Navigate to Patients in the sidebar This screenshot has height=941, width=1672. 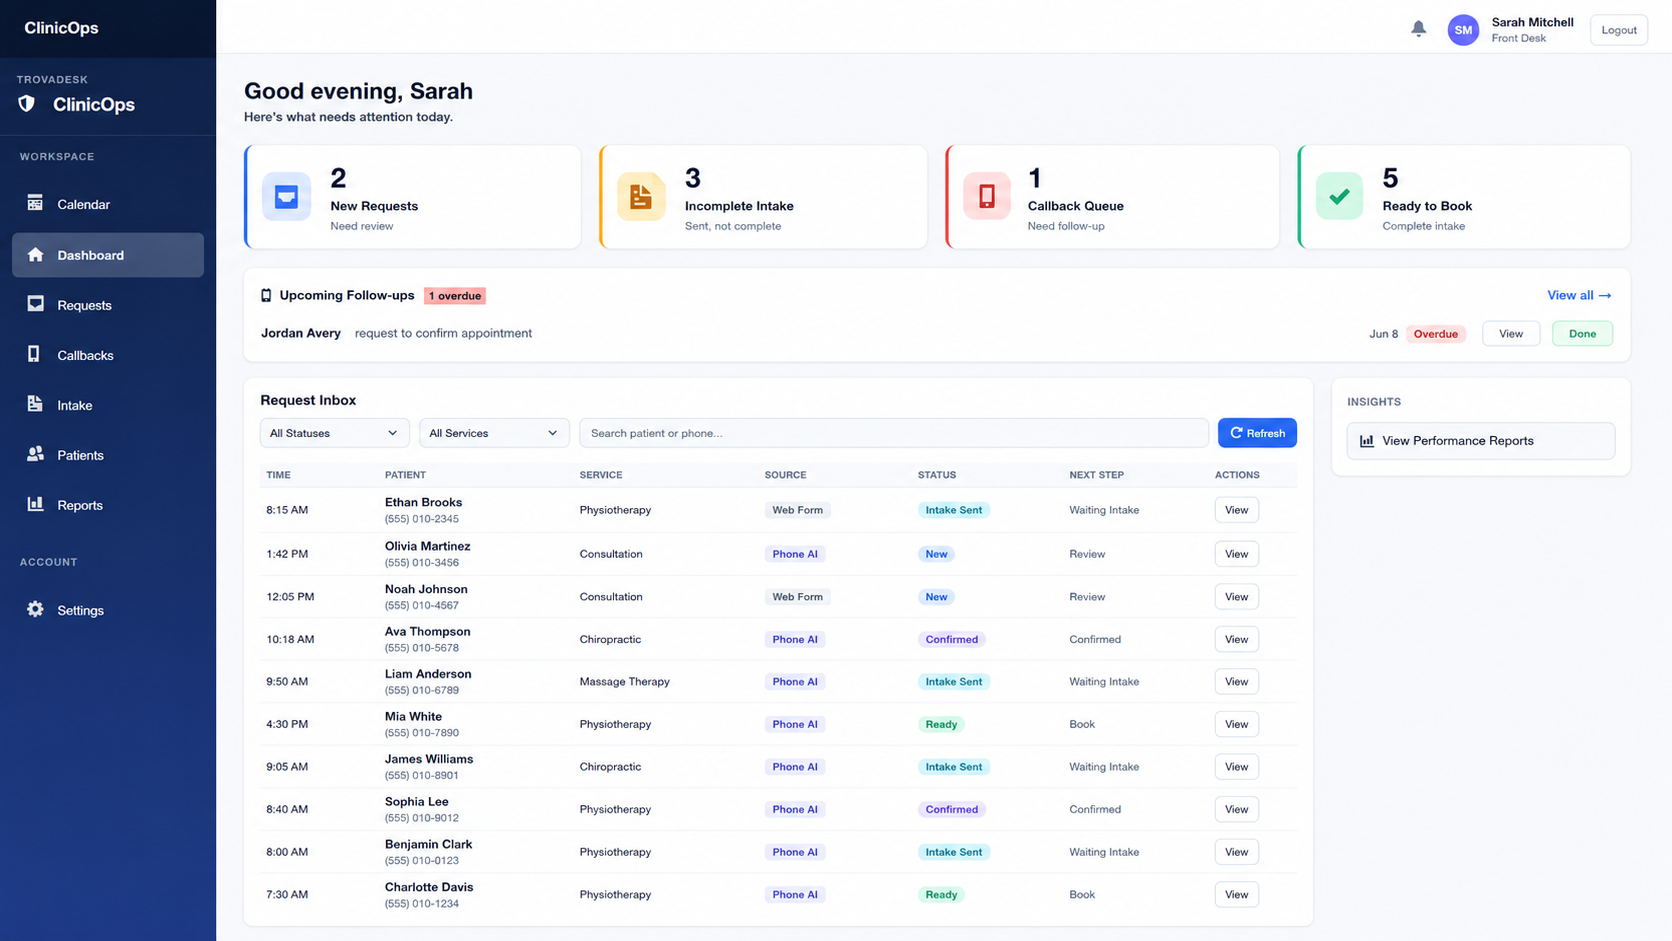pos(108,455)
